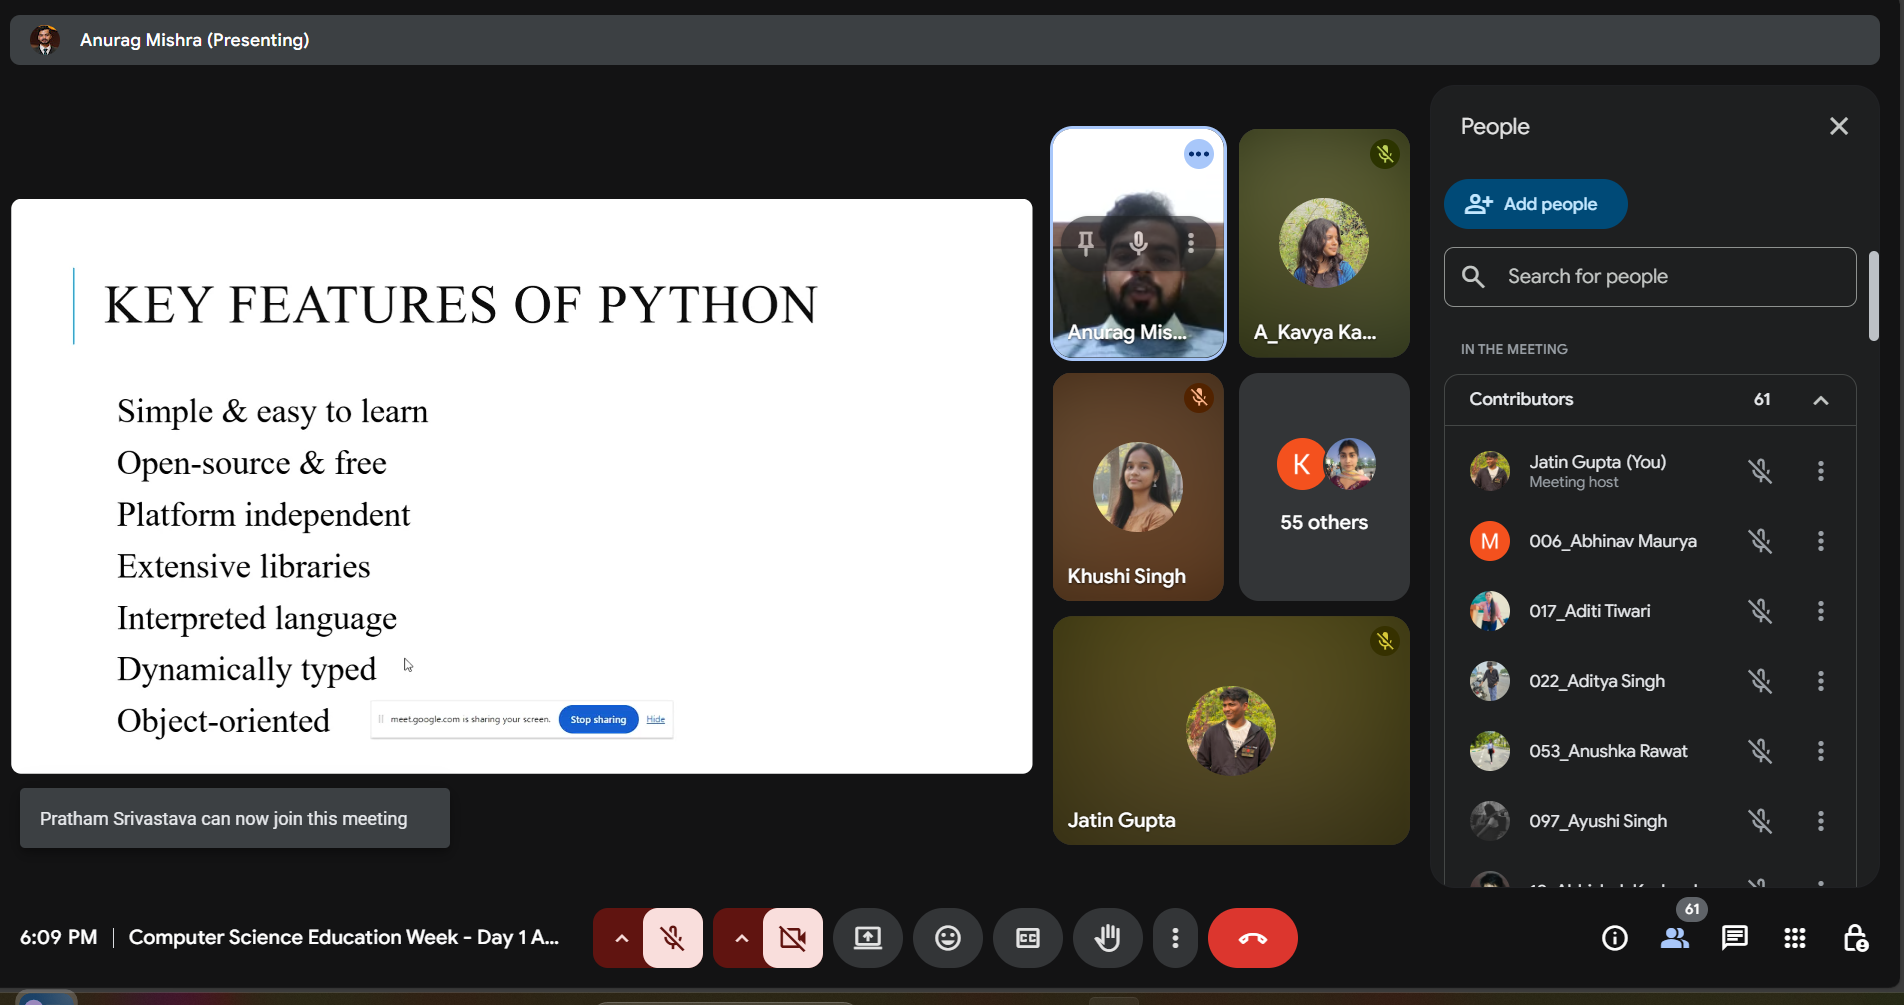Raise your hand

point(1107,938)
